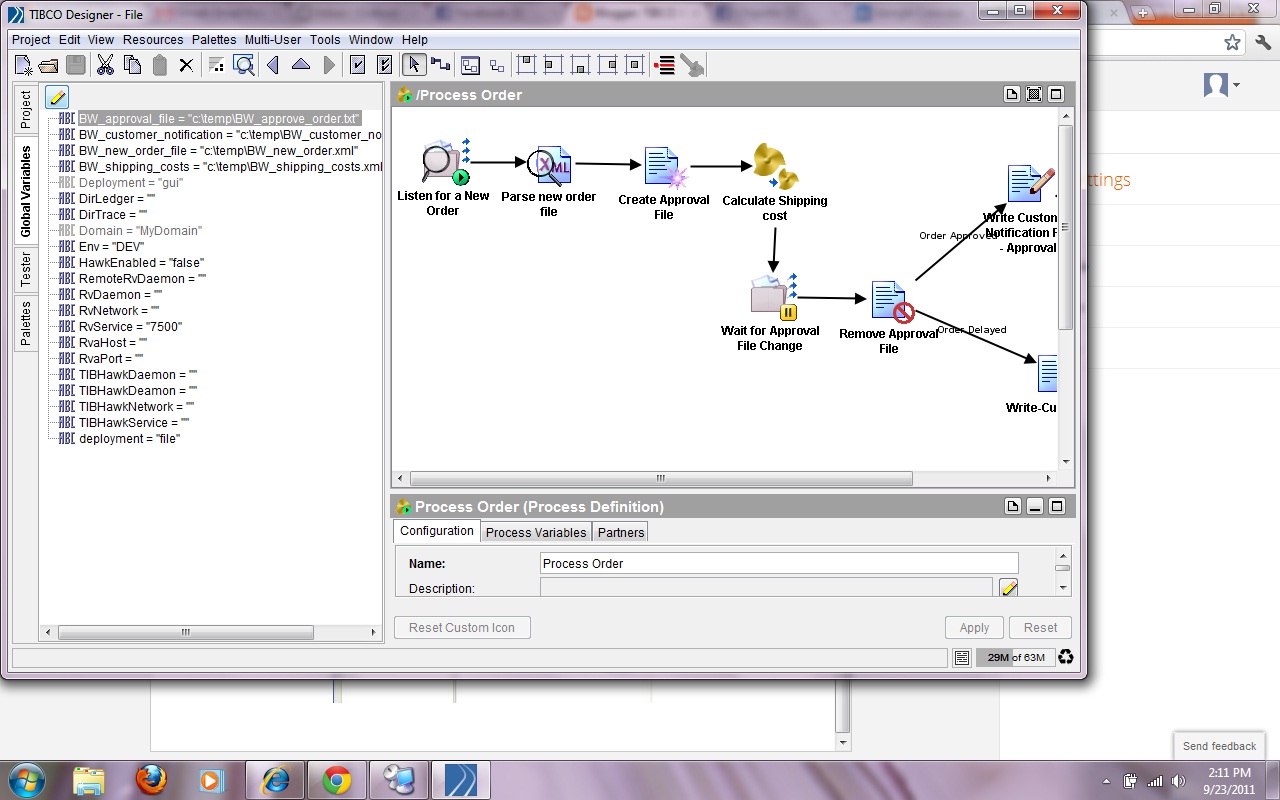Select the HawkEnabled = "false" variable
Screen dimensions: 1280x800
point(141,263)
